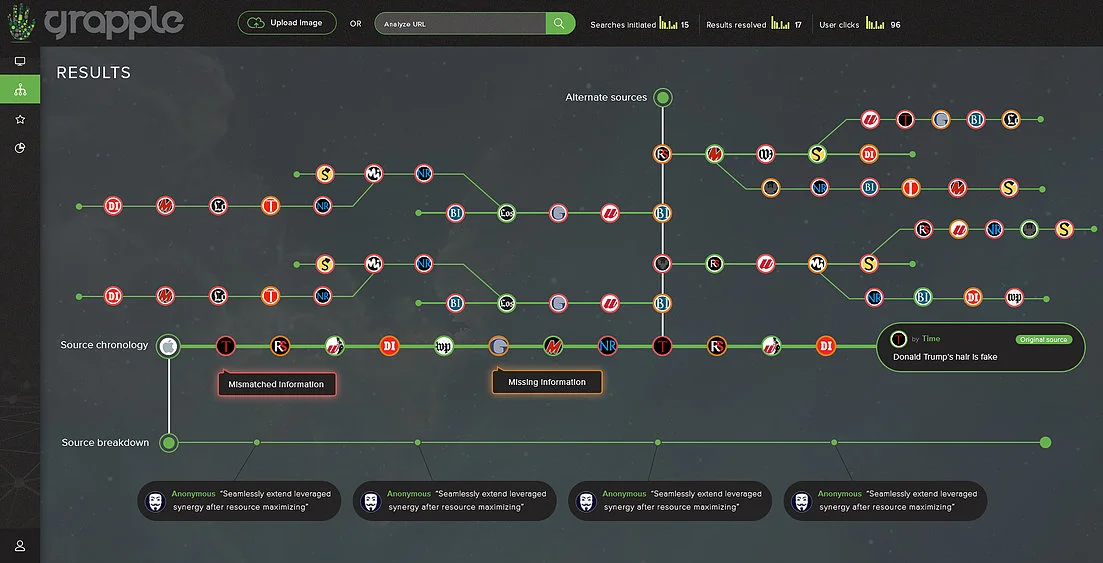Image resolution: width=1103 pixels, height=563 pixels.
Task: Click the "User clicks" value 96
Action: point(895,25)
